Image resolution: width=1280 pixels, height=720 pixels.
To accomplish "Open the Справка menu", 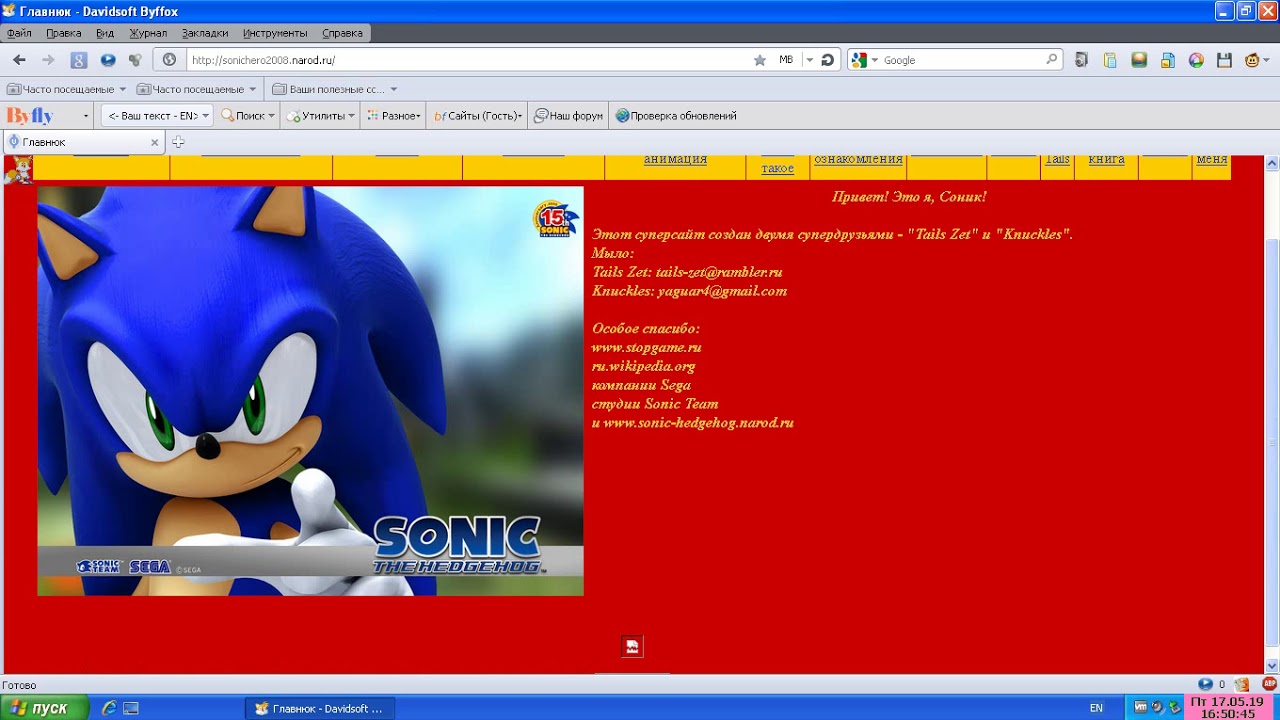I will [342, 33].
